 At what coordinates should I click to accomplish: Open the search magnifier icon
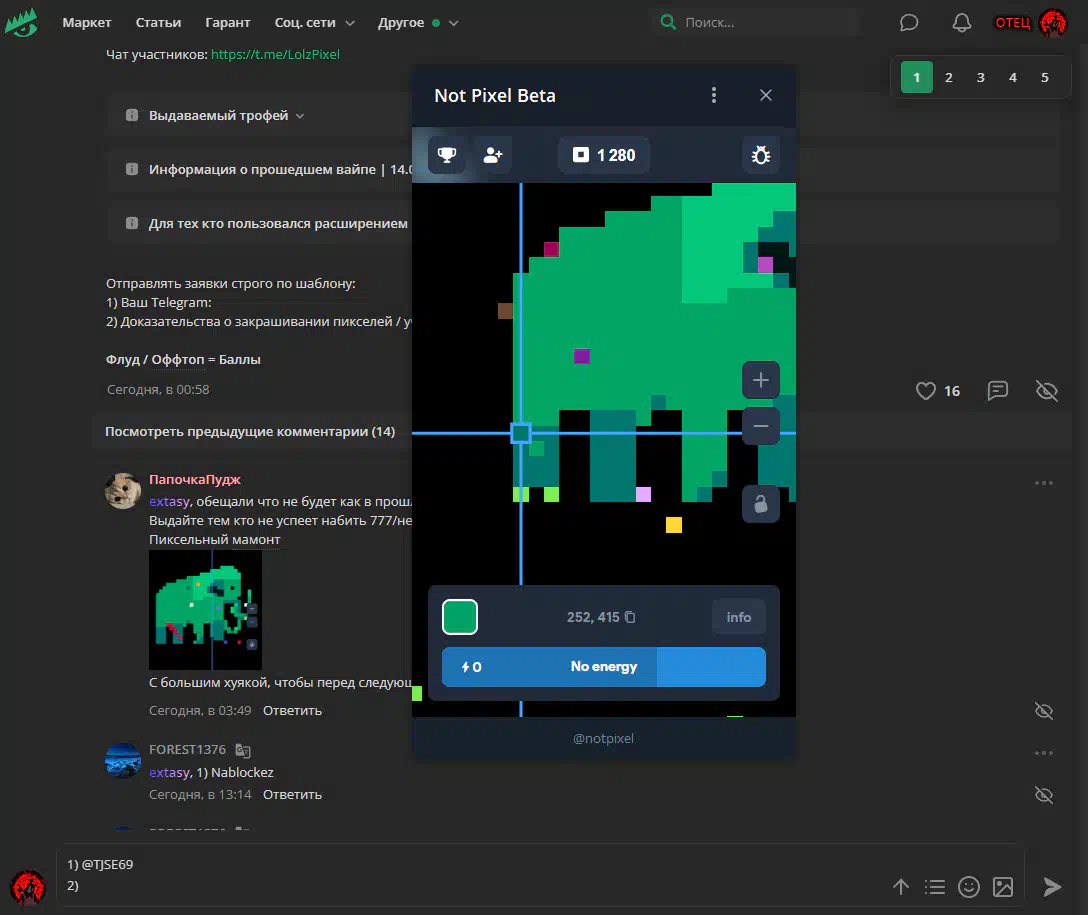(668, 22)
